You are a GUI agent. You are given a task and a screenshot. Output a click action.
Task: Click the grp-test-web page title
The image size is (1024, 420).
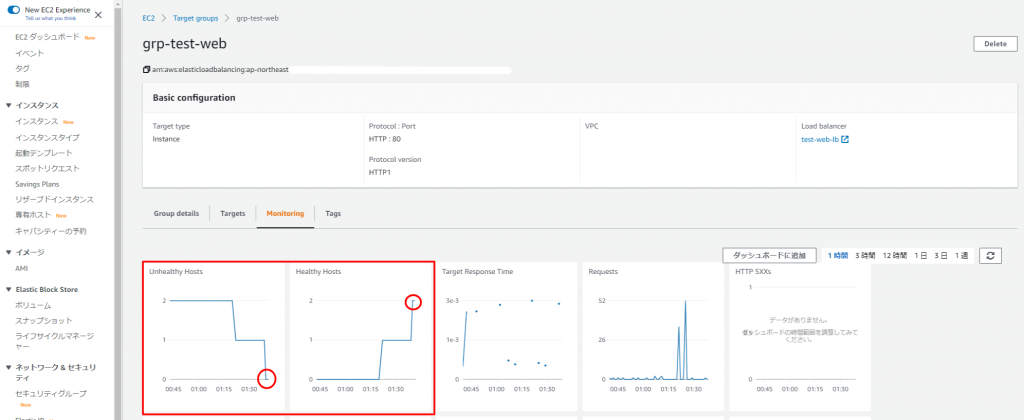(185, 44)
